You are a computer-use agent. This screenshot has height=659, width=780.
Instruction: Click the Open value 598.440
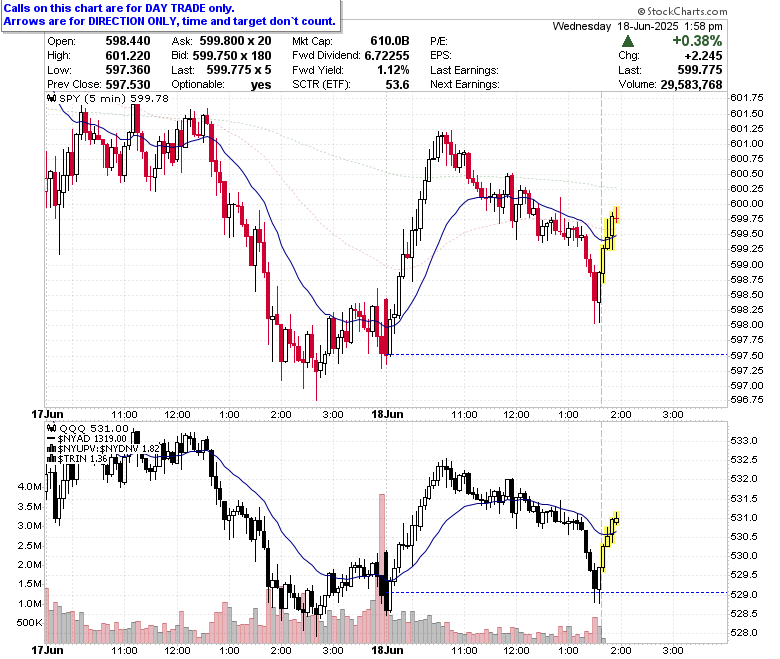(x=127, y=41)
